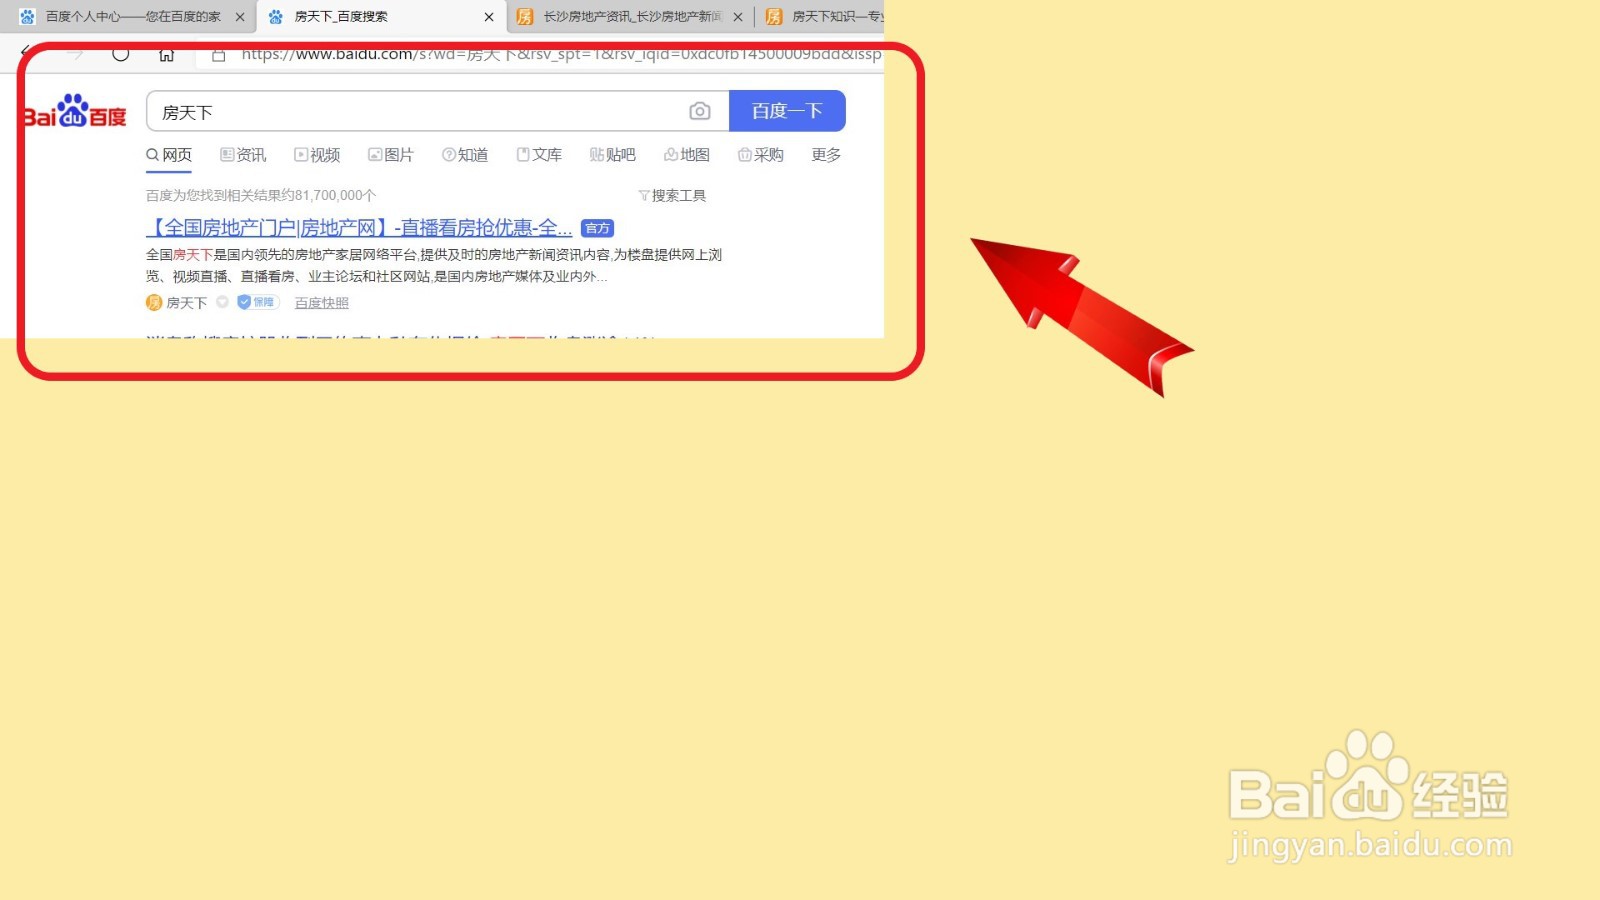
Task: Open image search via the camera icon
Action: 700,111
